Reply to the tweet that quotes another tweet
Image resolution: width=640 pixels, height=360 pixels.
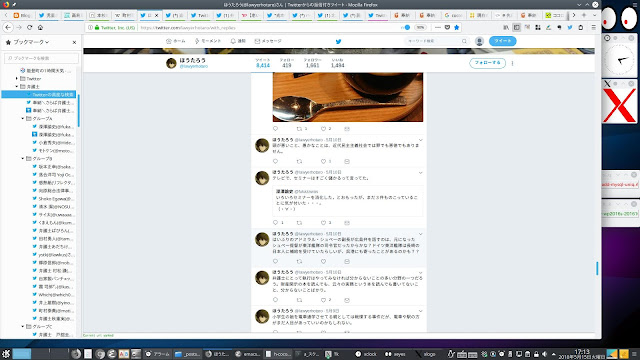276,222
